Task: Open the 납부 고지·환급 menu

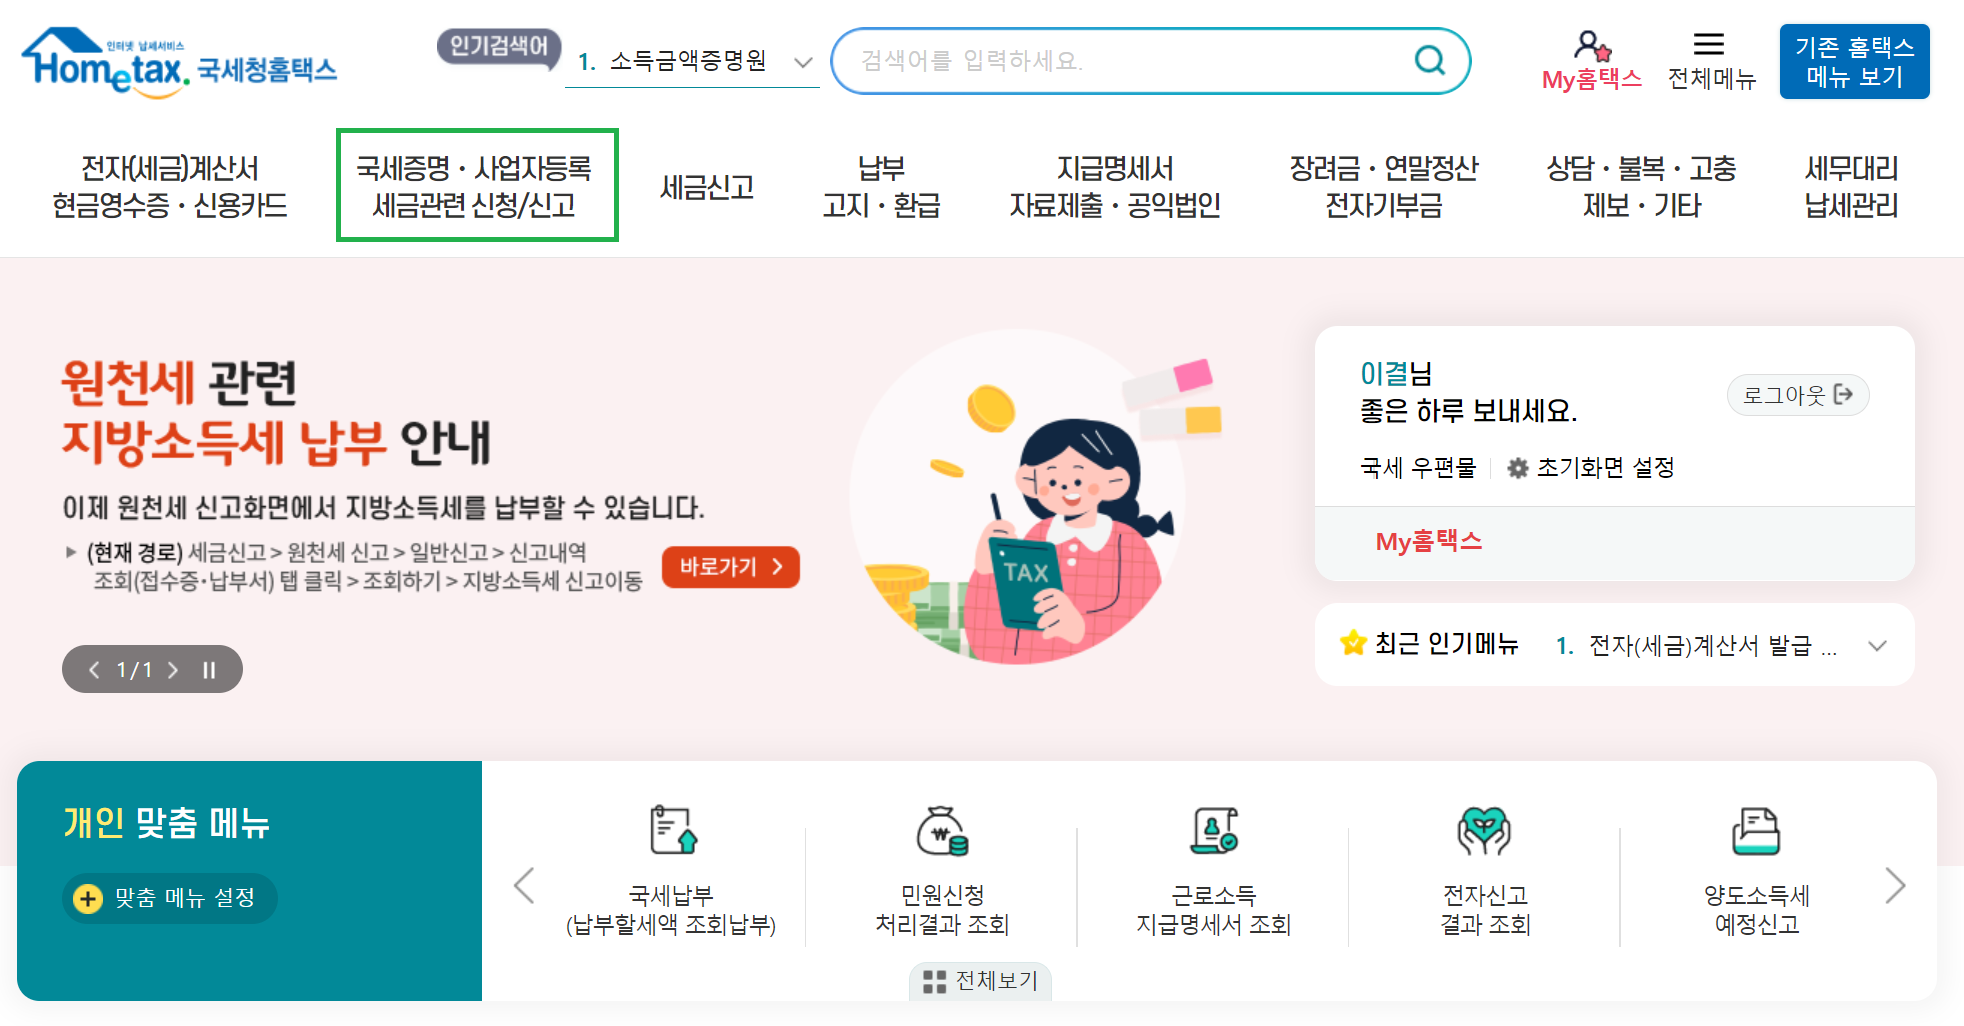Action: point(884,185)
